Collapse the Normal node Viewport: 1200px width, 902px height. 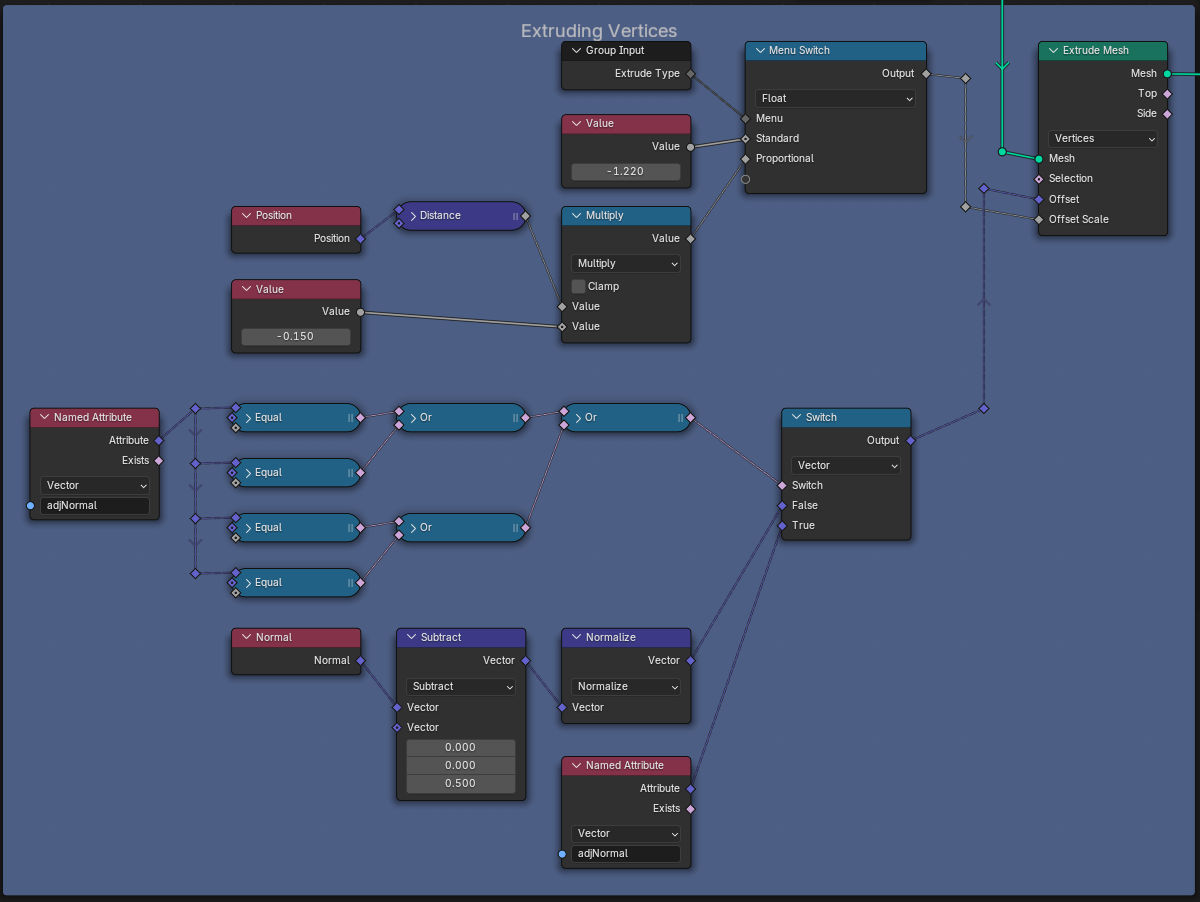coord(245,637)
